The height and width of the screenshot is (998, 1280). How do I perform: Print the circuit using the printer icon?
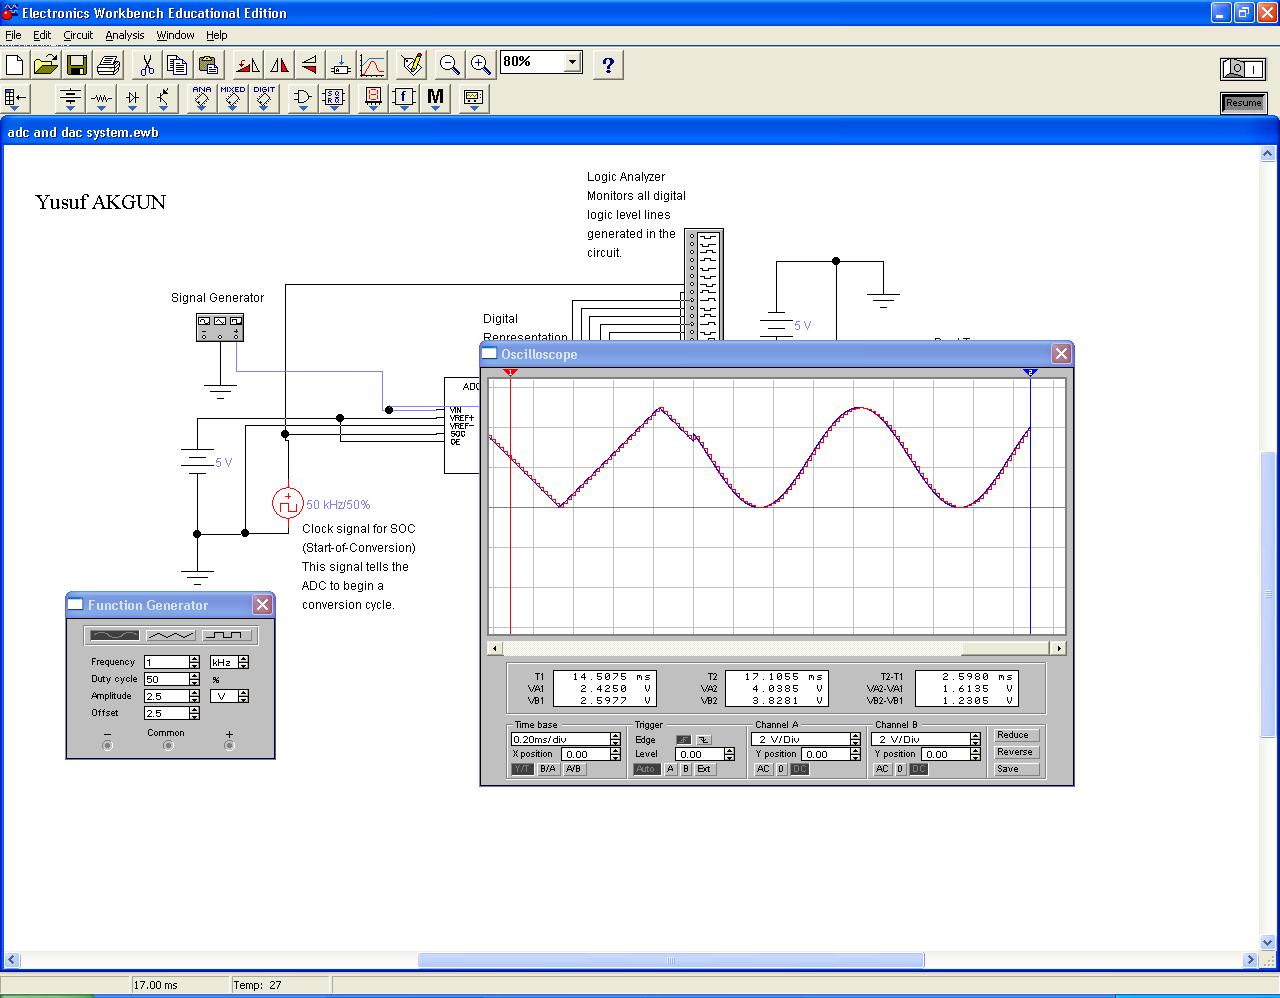pos(108,65)
